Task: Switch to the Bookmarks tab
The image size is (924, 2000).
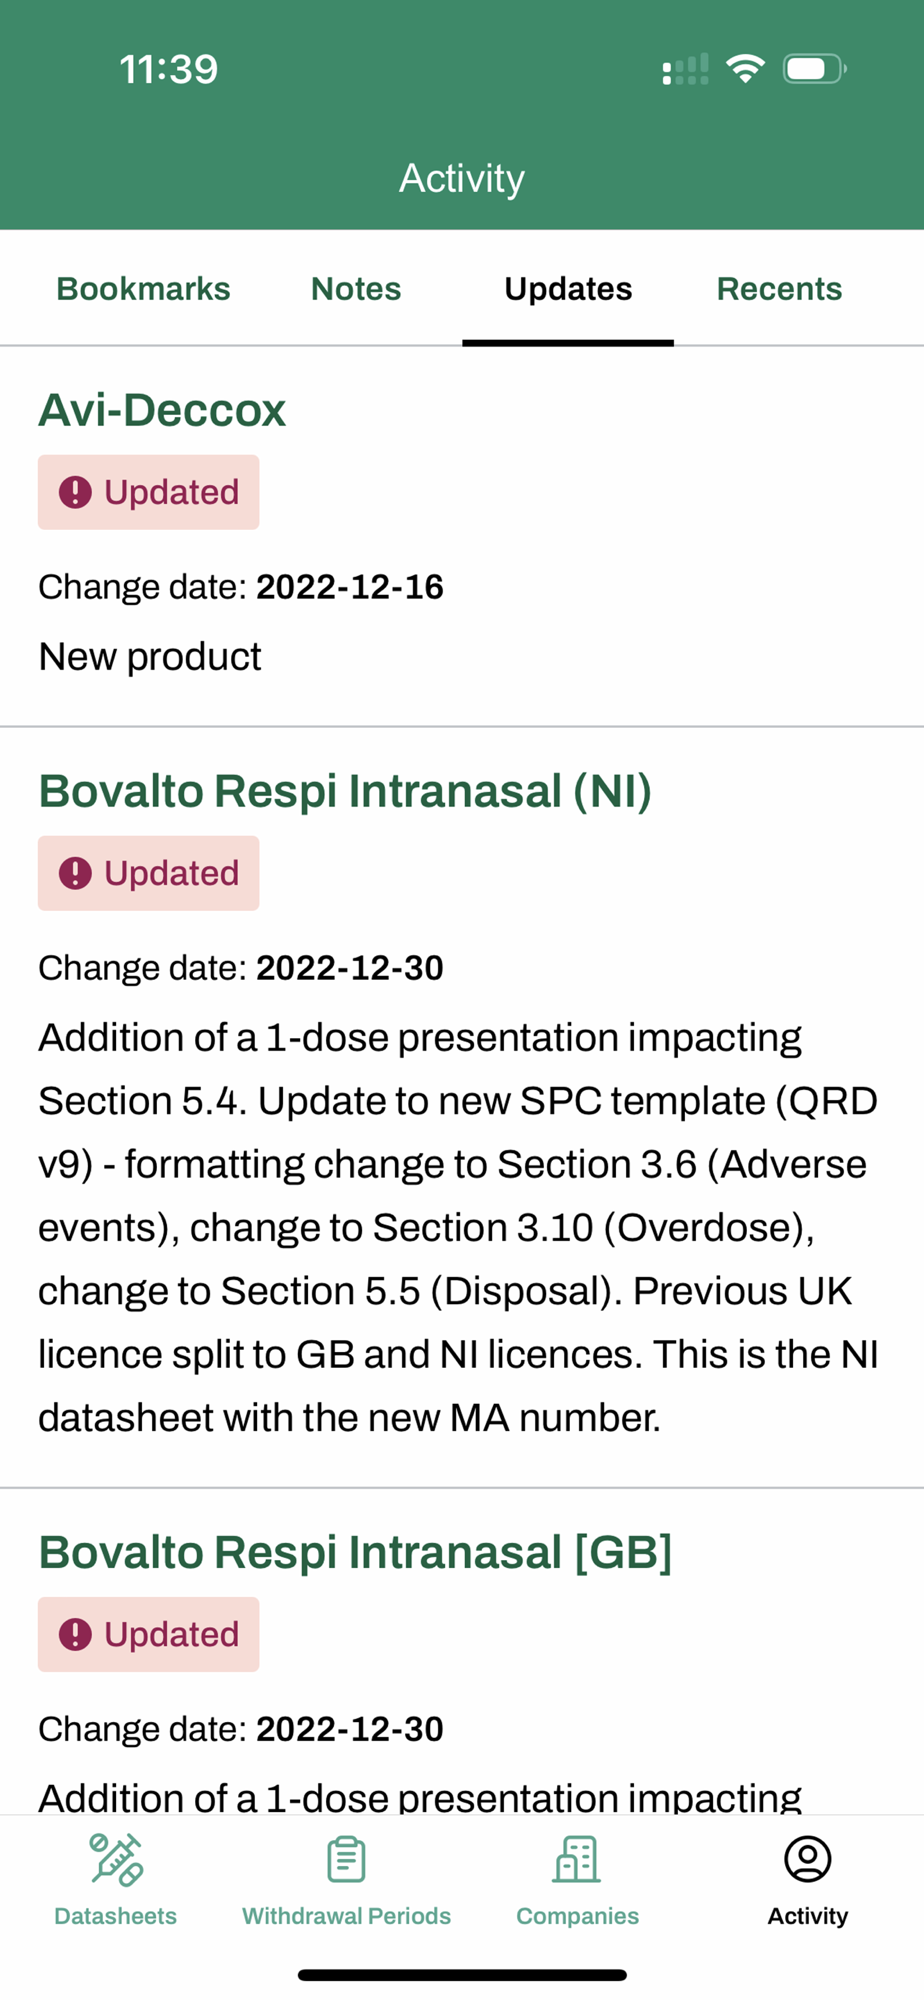Action: coord(143,289)
